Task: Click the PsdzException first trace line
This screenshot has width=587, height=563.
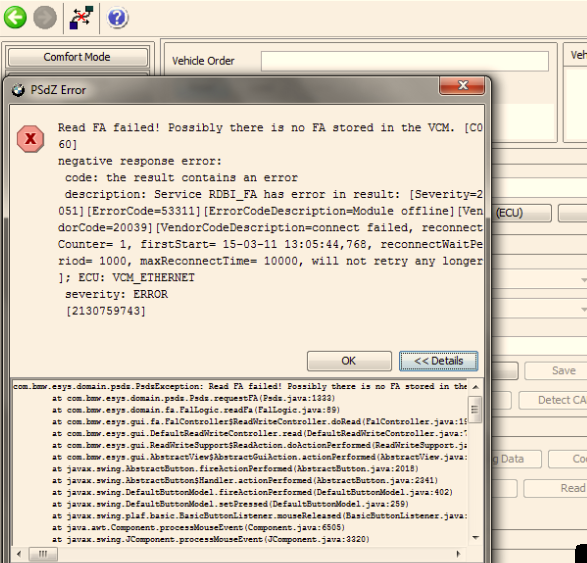Action: (240, 386)
